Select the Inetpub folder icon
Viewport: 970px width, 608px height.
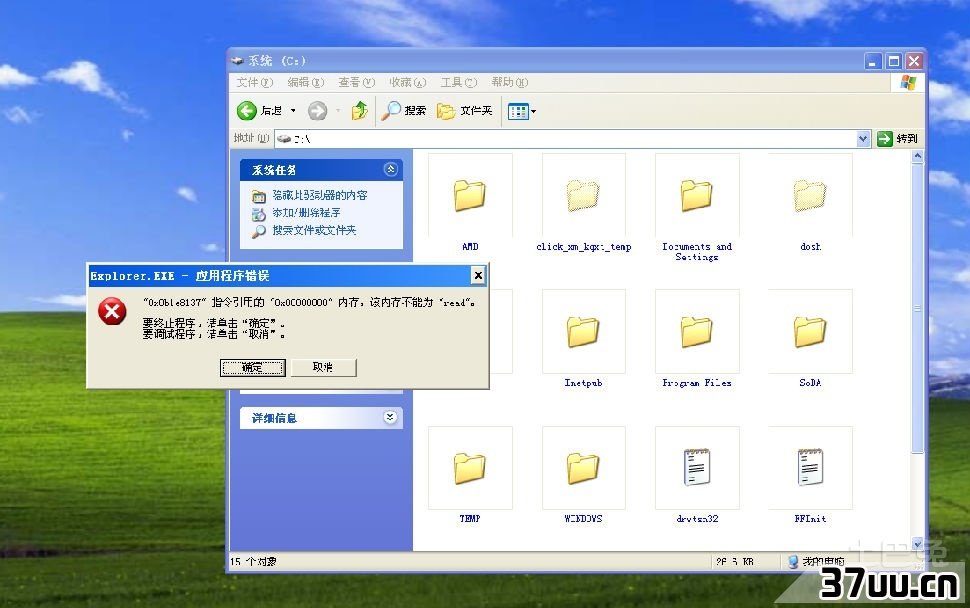(583, 332)
